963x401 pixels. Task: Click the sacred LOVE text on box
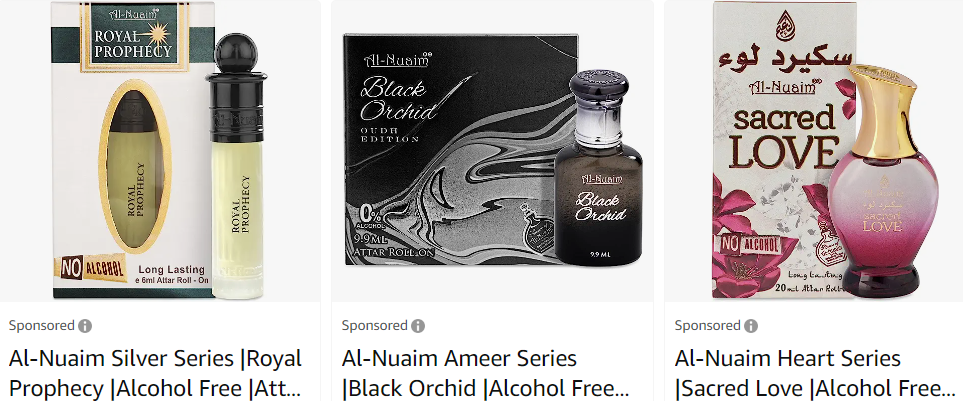(784, 137)
